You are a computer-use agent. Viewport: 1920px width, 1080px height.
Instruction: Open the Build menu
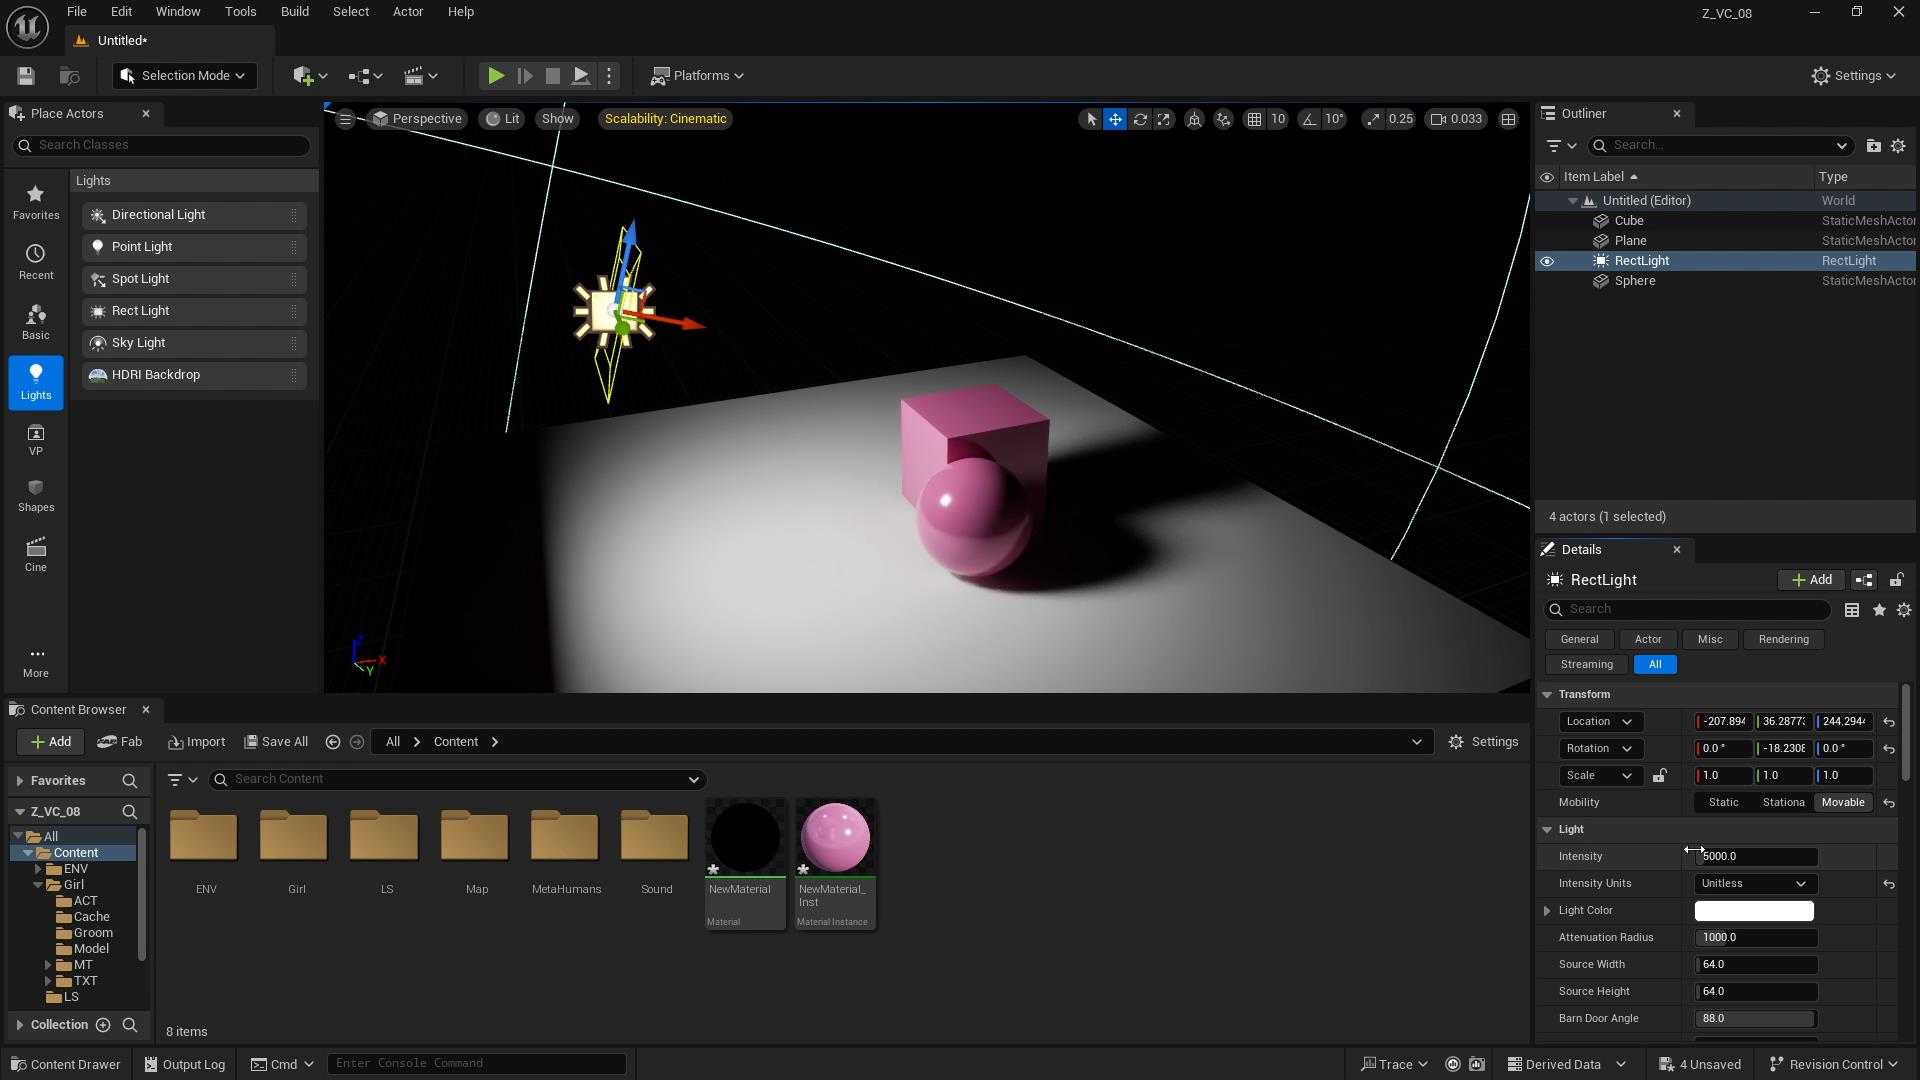pyautogui.click(x=294, y=12)
